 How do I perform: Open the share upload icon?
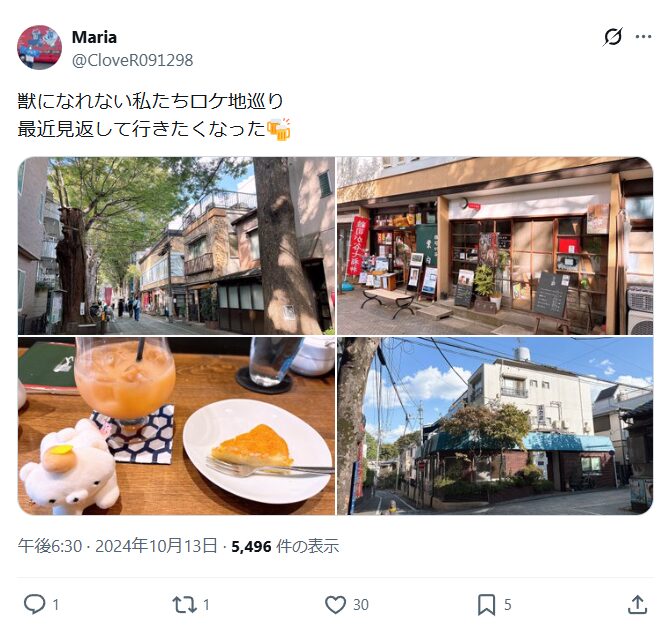637,605
